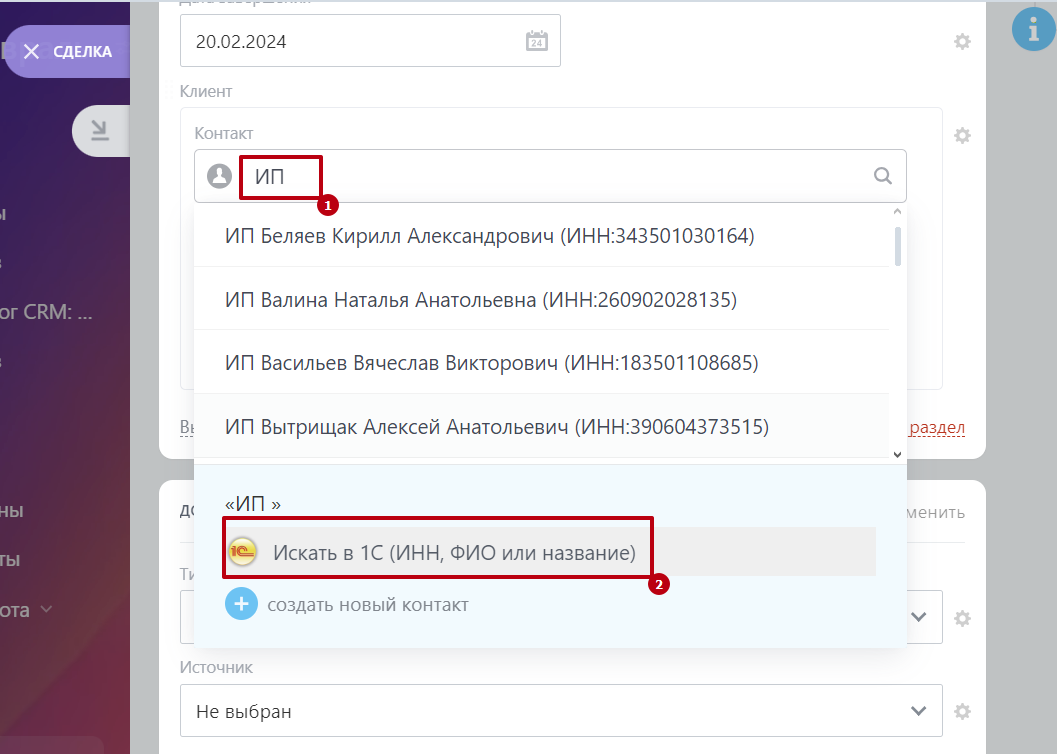The image size is (1057, 754).
Task: Open the gear settings beside the Клиент block
Action: (x=962, y=136)
